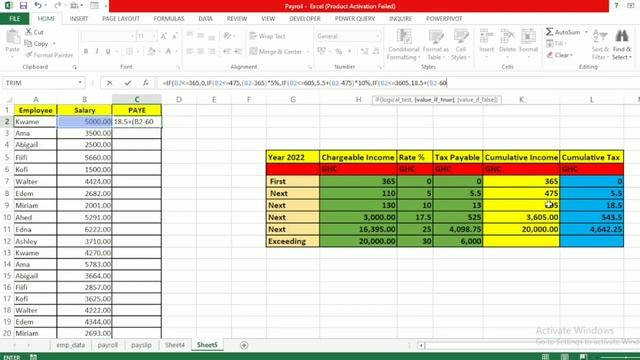Open Cell Styles gallery
Image resolution: width=640 pixels, height=360 pixels.
461,44
